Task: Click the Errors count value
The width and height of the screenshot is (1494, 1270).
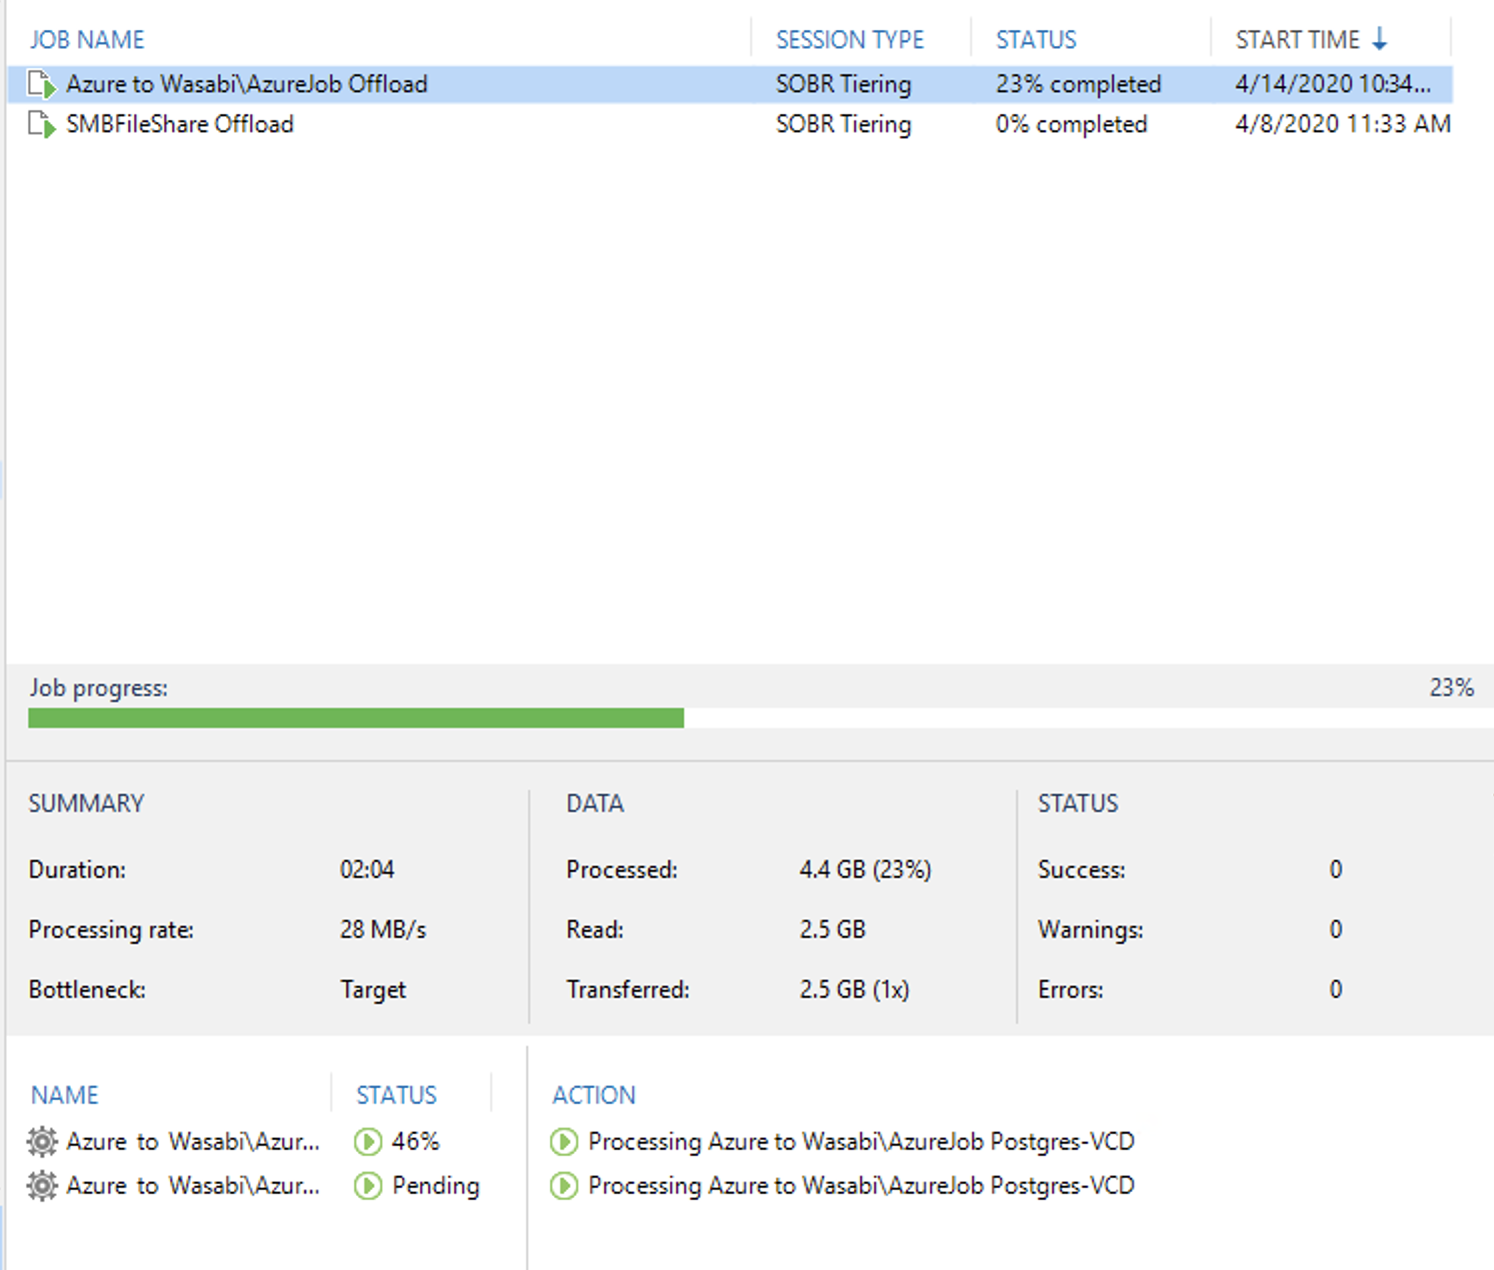Action: pos(1336,990)
